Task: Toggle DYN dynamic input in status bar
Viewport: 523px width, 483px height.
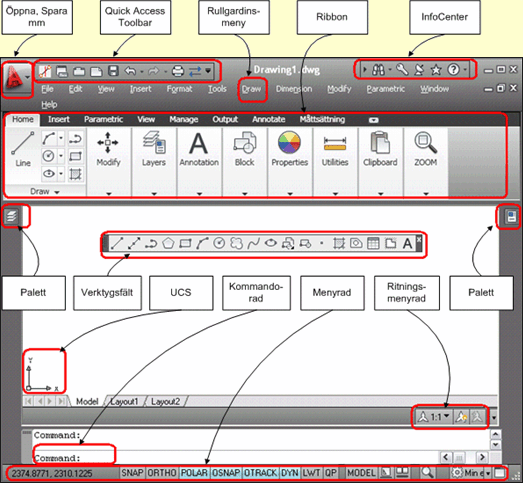Action: click(290, 473)
